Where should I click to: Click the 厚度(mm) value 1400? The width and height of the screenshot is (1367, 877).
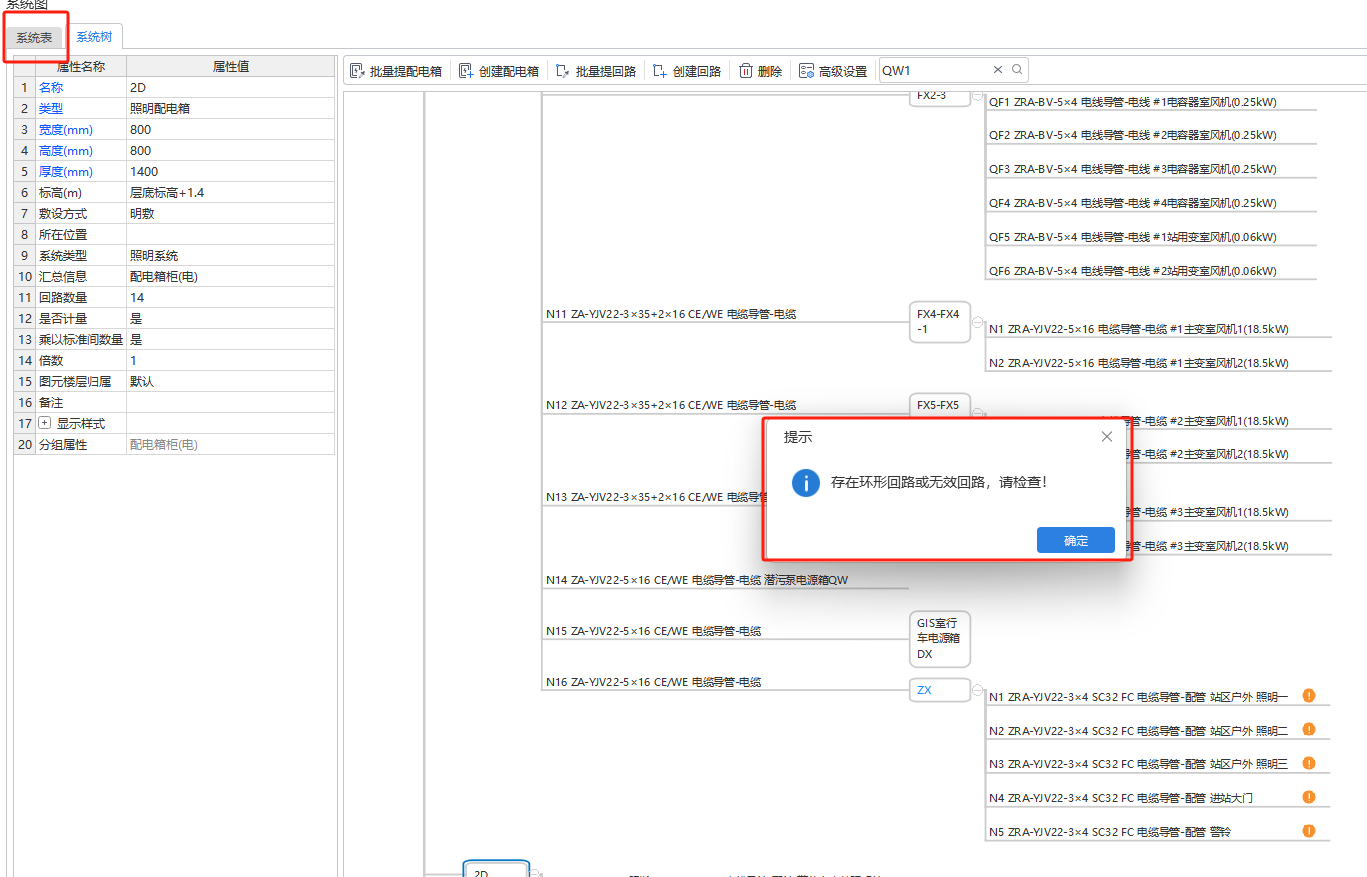click(x=231, y=171)
